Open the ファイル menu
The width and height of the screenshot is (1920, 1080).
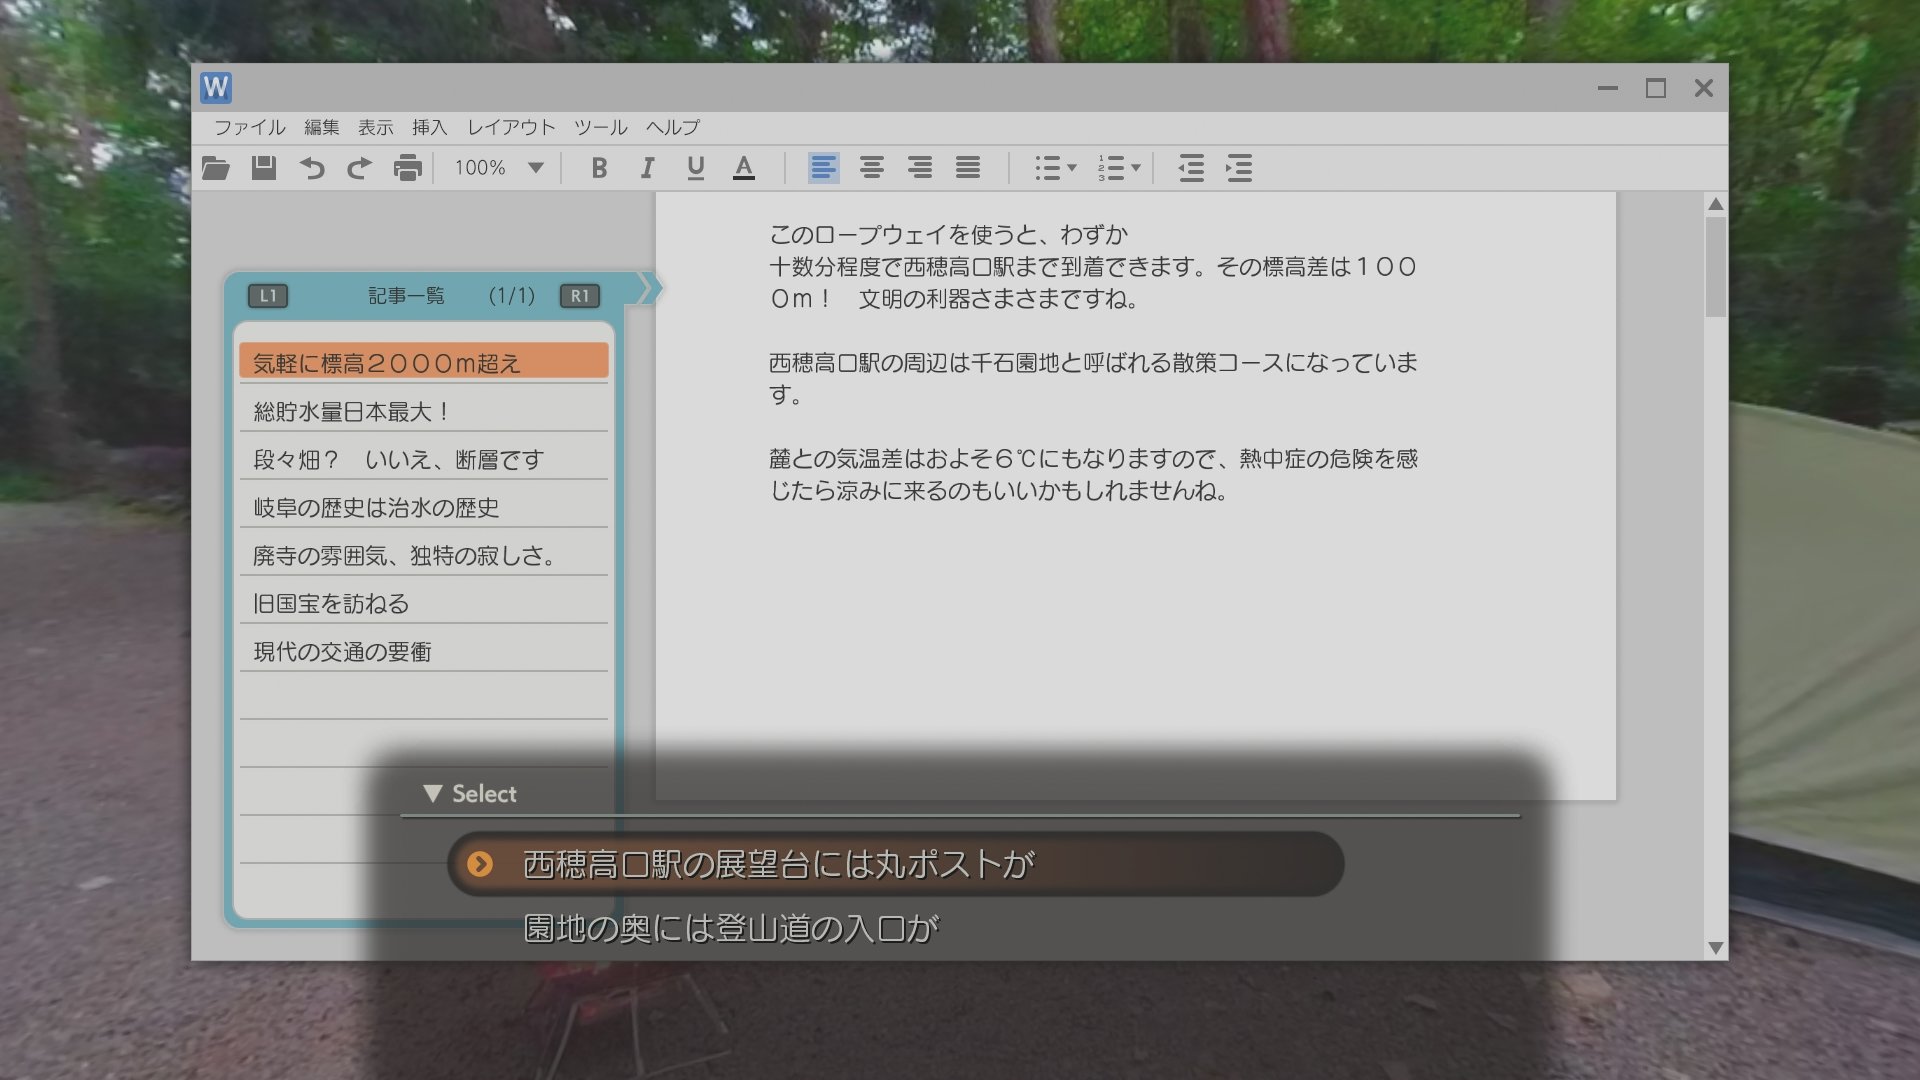coord(249,127)
